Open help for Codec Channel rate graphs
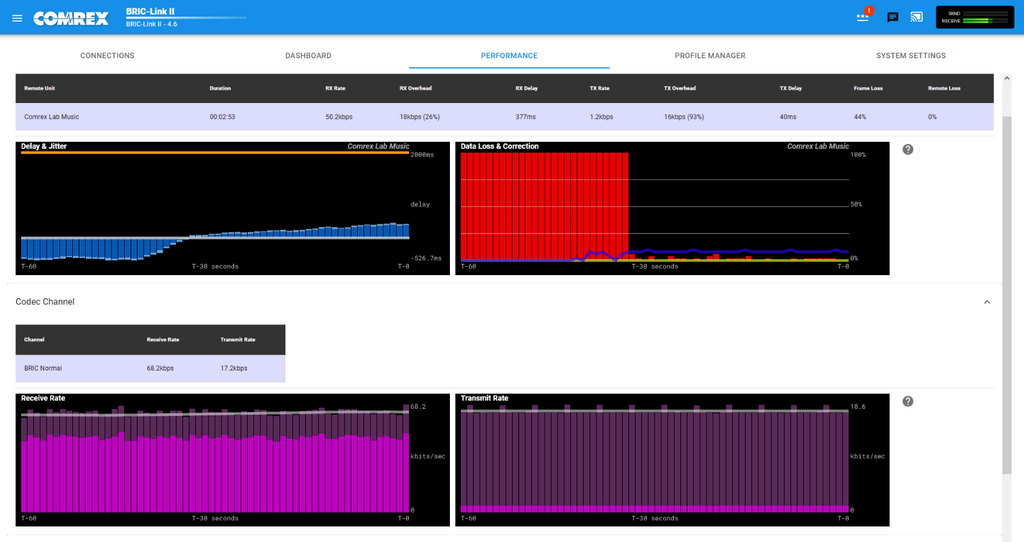Viewport: 1024px width, 542px height. (x=908, y=402)
